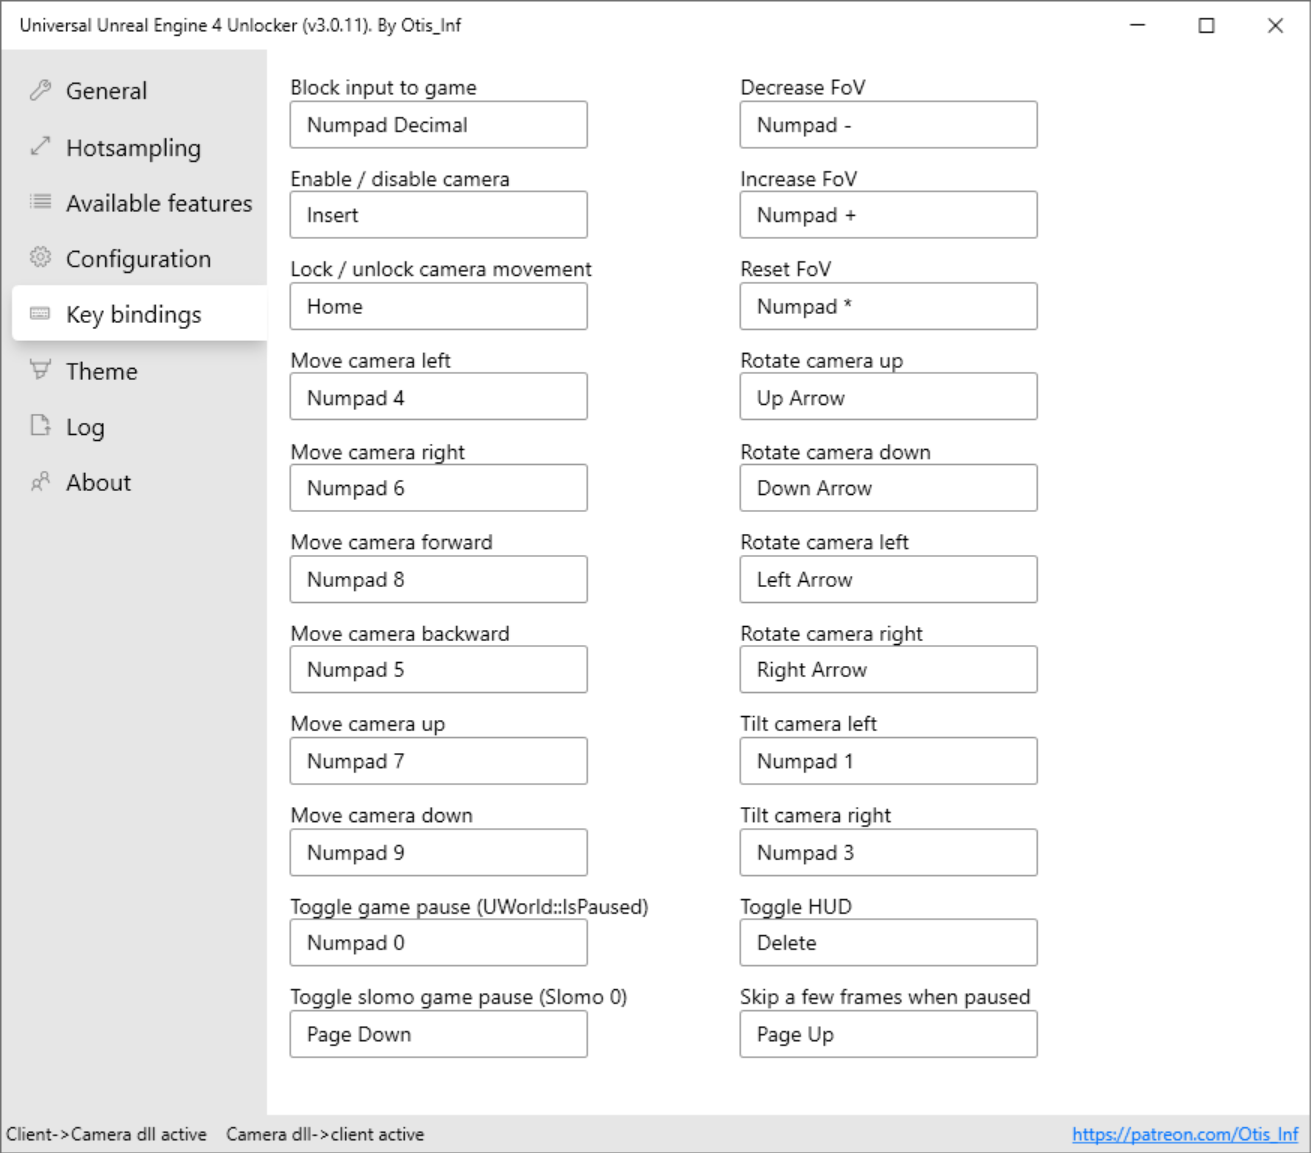Click the Log document icon
This screenshot has width=1311, height=1153.
(x=40, y=426)
